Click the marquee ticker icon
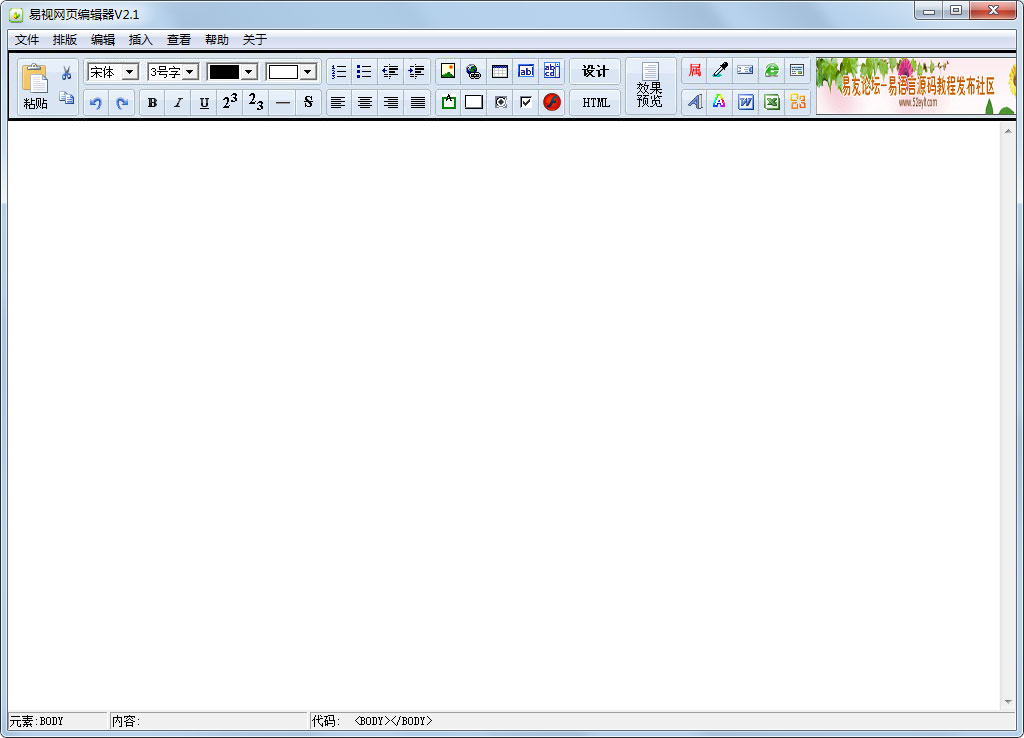The image size is (1024, 738). coord(745,70)
